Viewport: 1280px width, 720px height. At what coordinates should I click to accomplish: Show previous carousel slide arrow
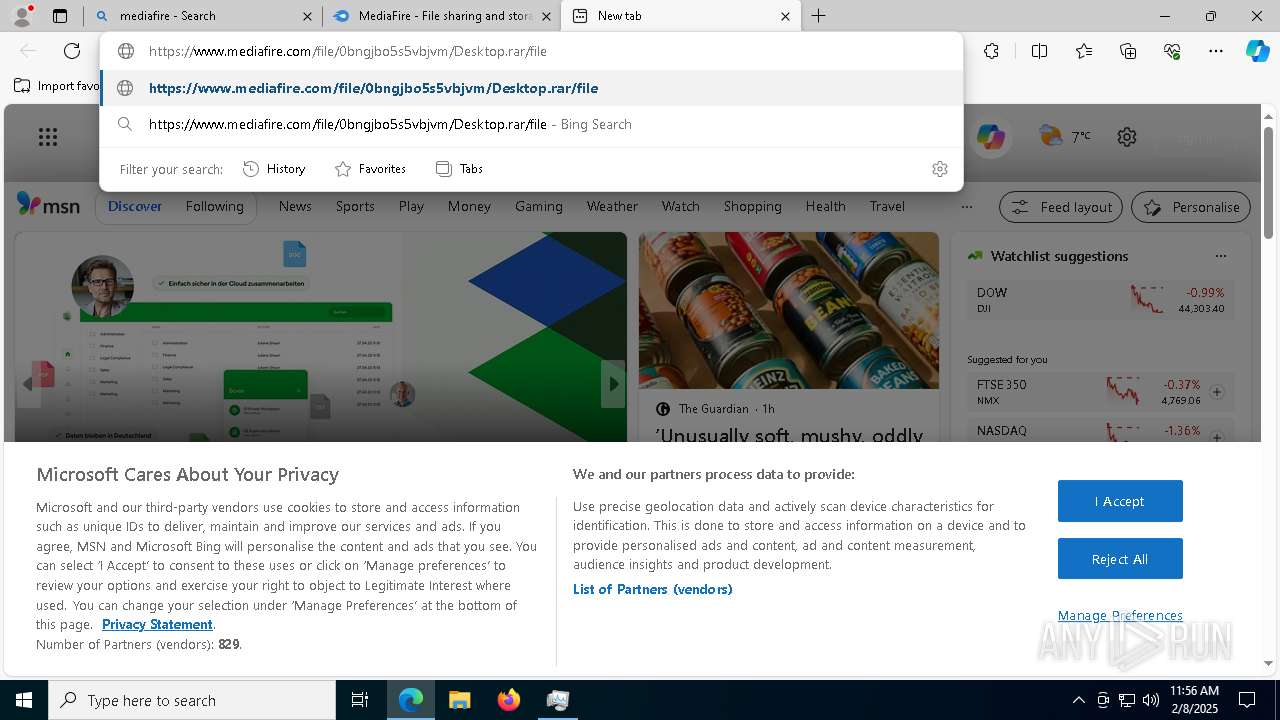click(27, 384)
